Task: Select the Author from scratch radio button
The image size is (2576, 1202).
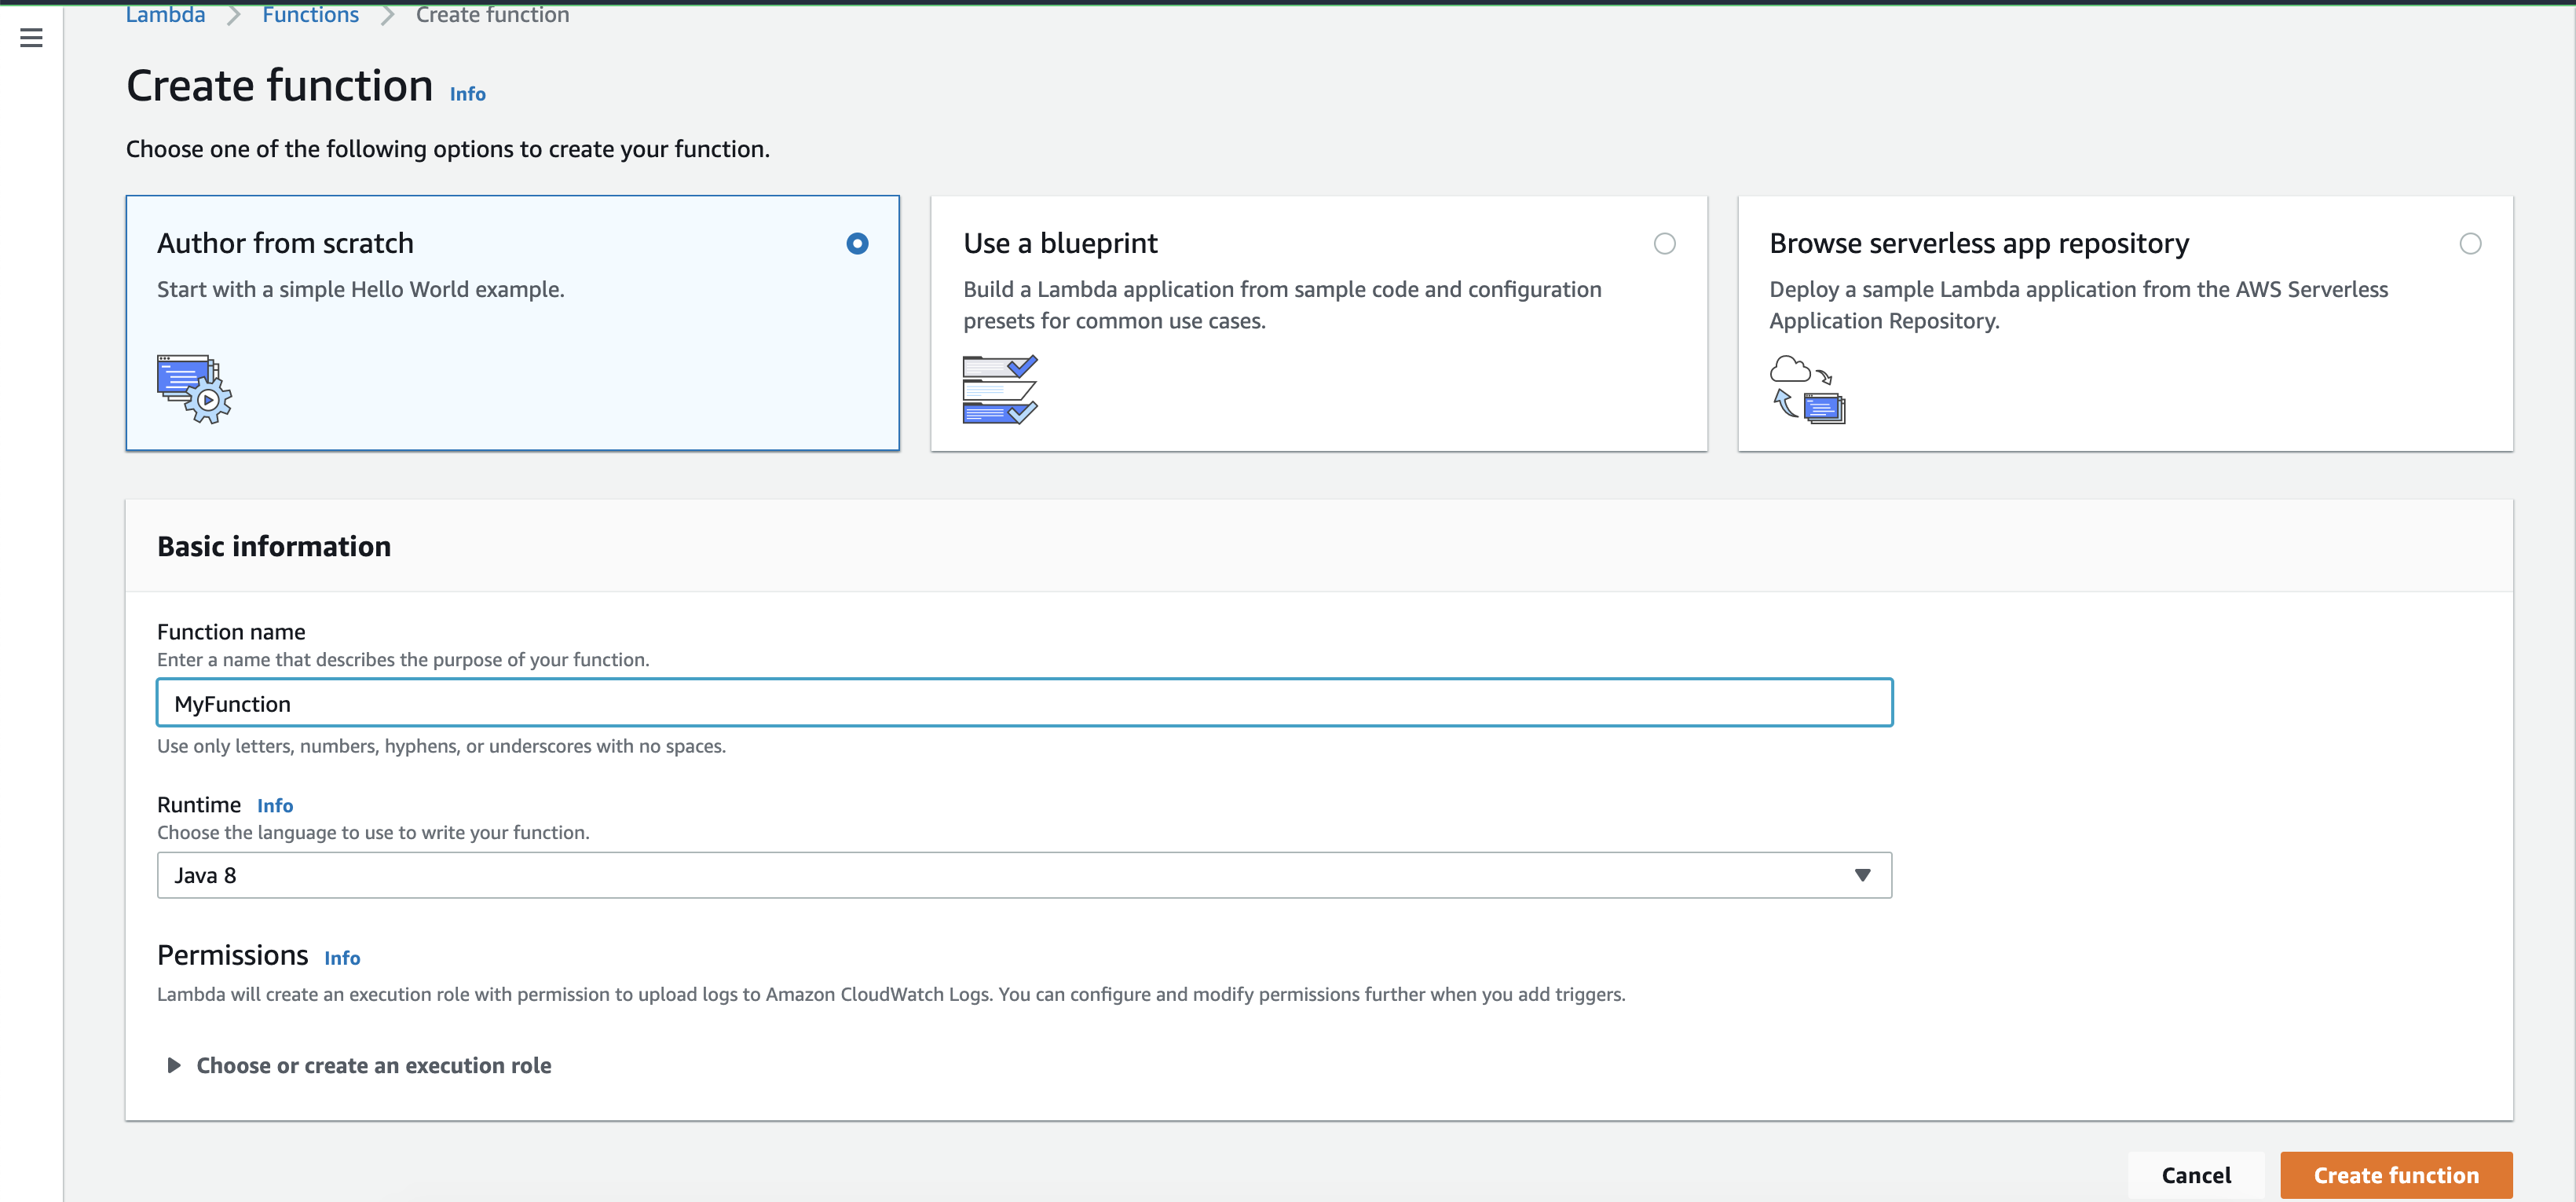Action: pos(857,243)
